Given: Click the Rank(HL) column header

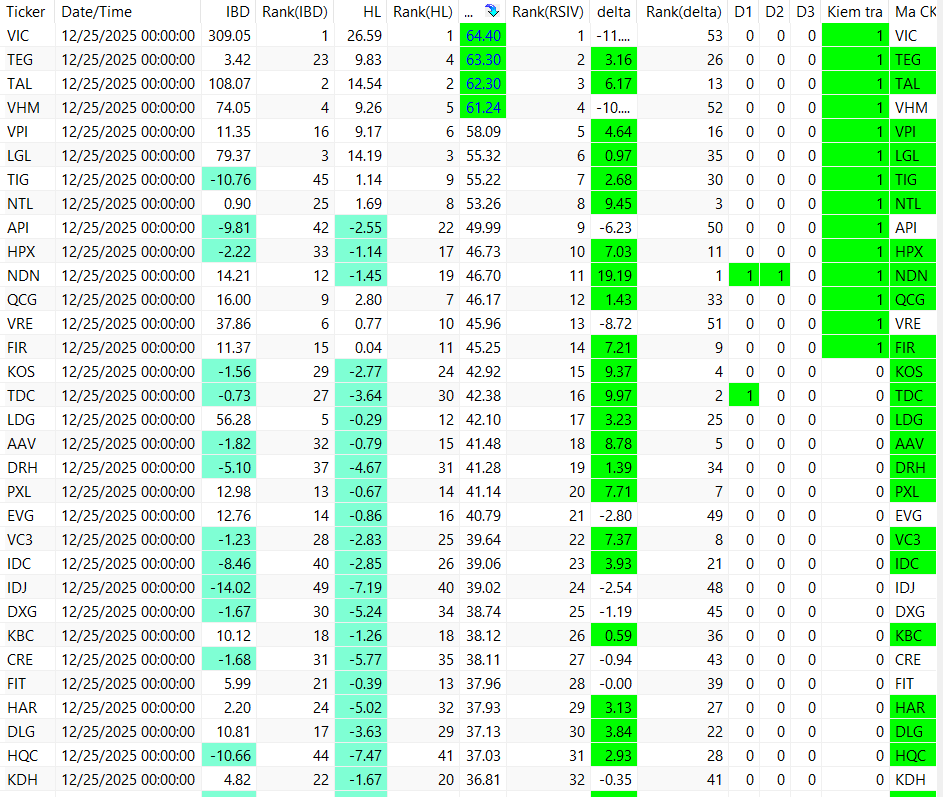Looking at the screenshot, I should click(x=422, y=11).
